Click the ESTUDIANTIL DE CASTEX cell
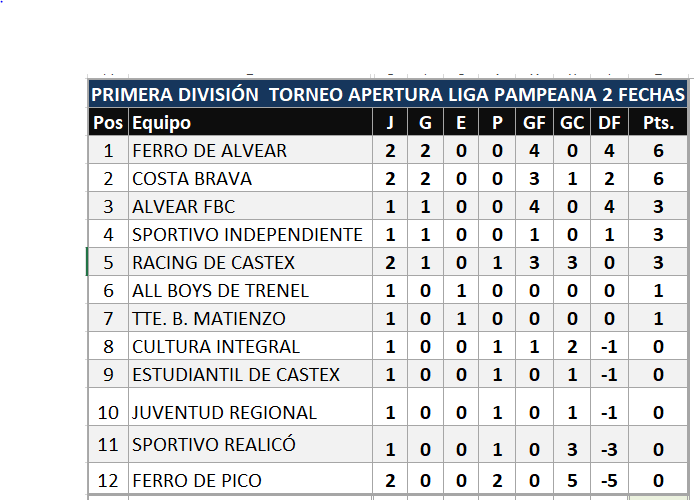 [236, 375]
